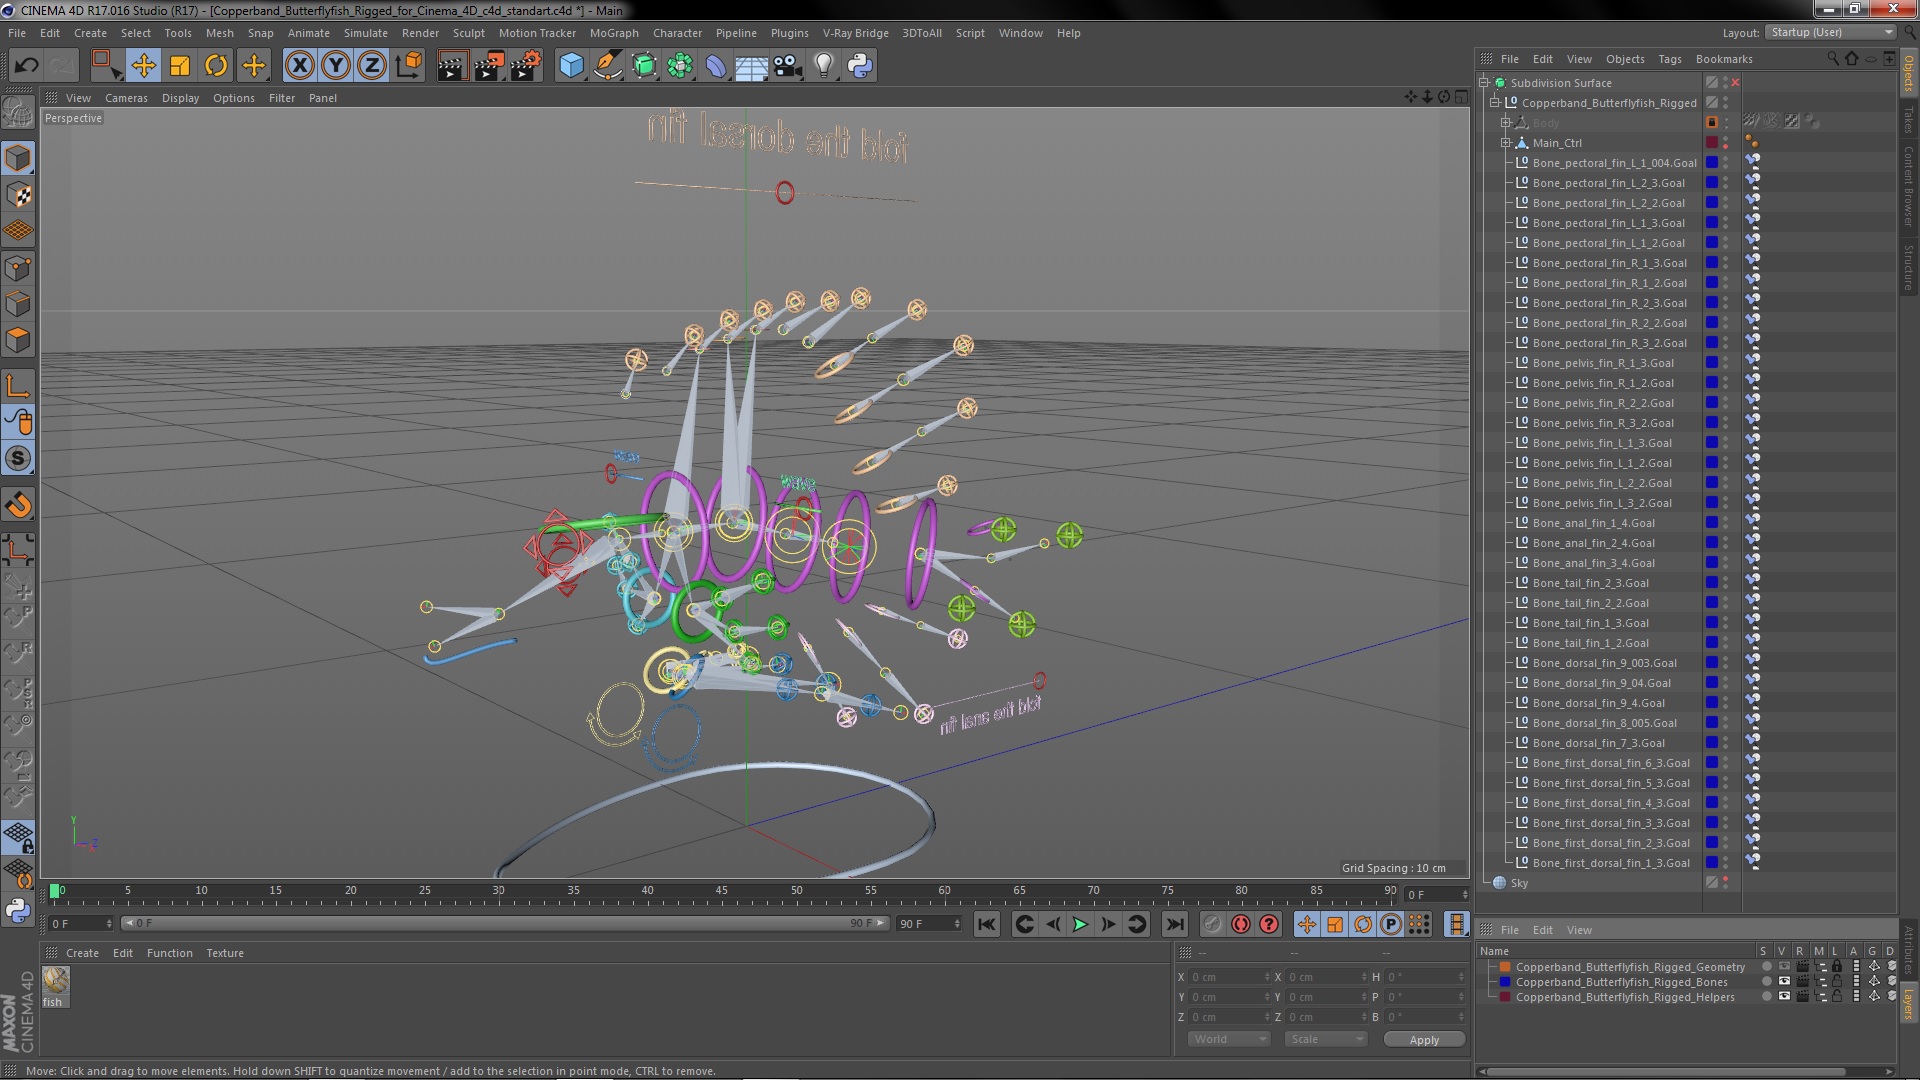Play animation forwards
Screen dimensions: 1920x1080
pos(1080,924)
